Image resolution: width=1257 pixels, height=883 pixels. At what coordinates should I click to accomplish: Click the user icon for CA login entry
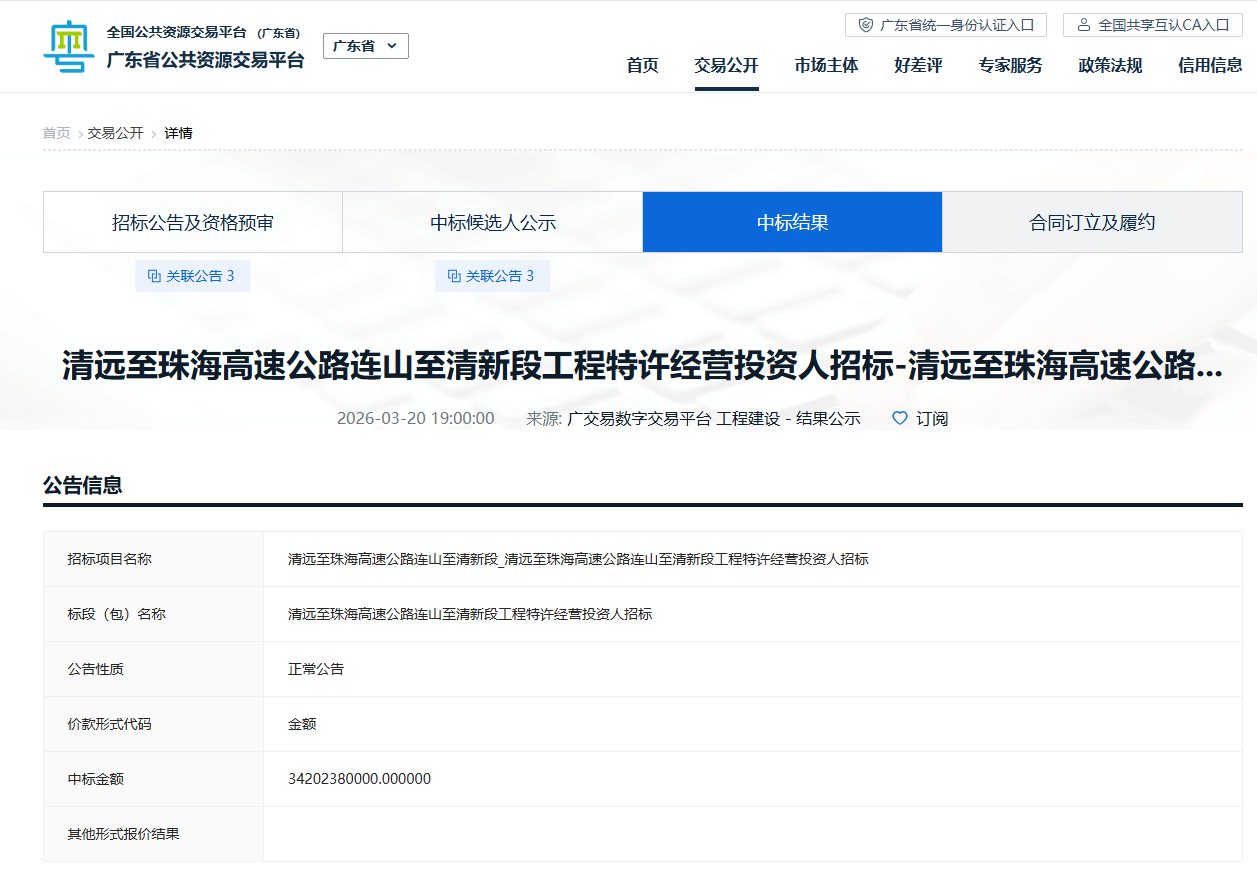coord(1083,25)
